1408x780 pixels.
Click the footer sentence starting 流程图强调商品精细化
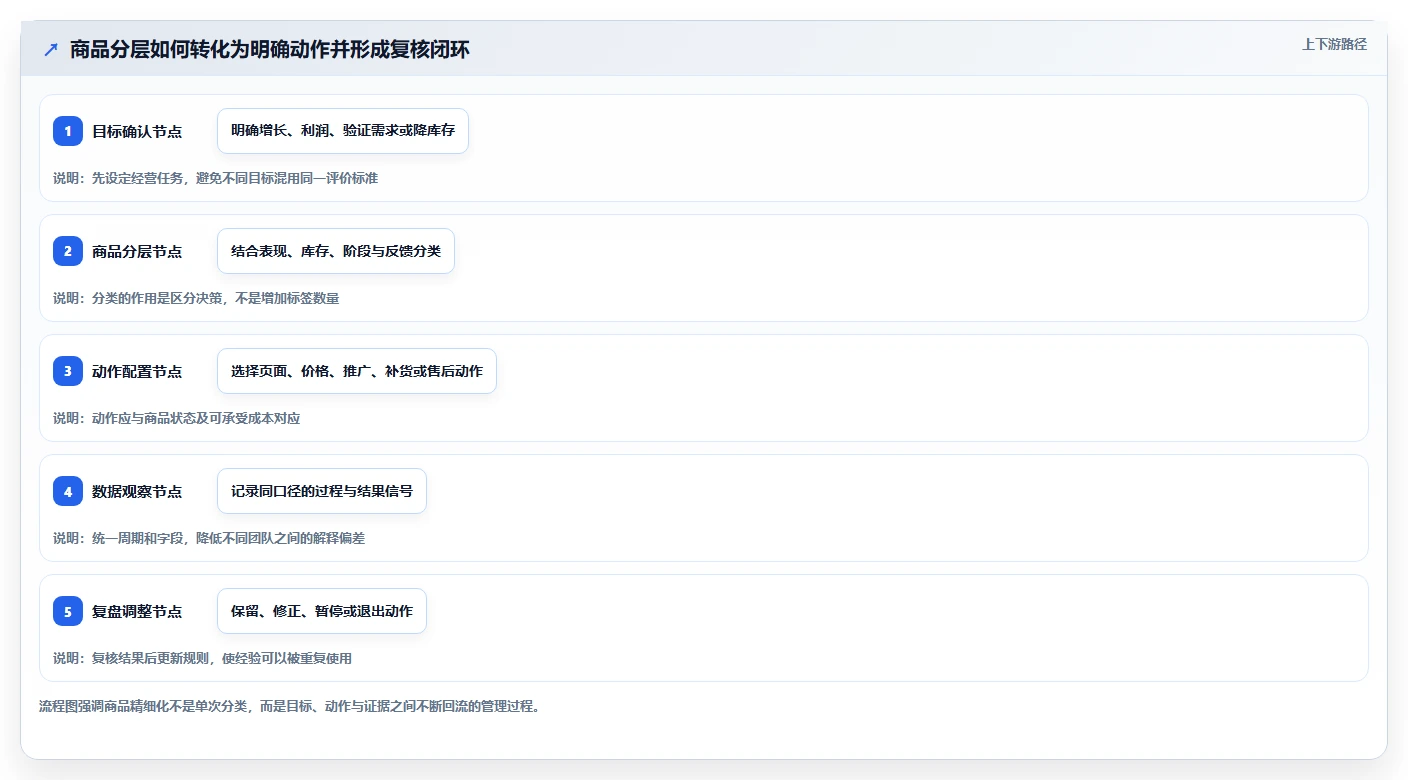[x=290, y=706]
